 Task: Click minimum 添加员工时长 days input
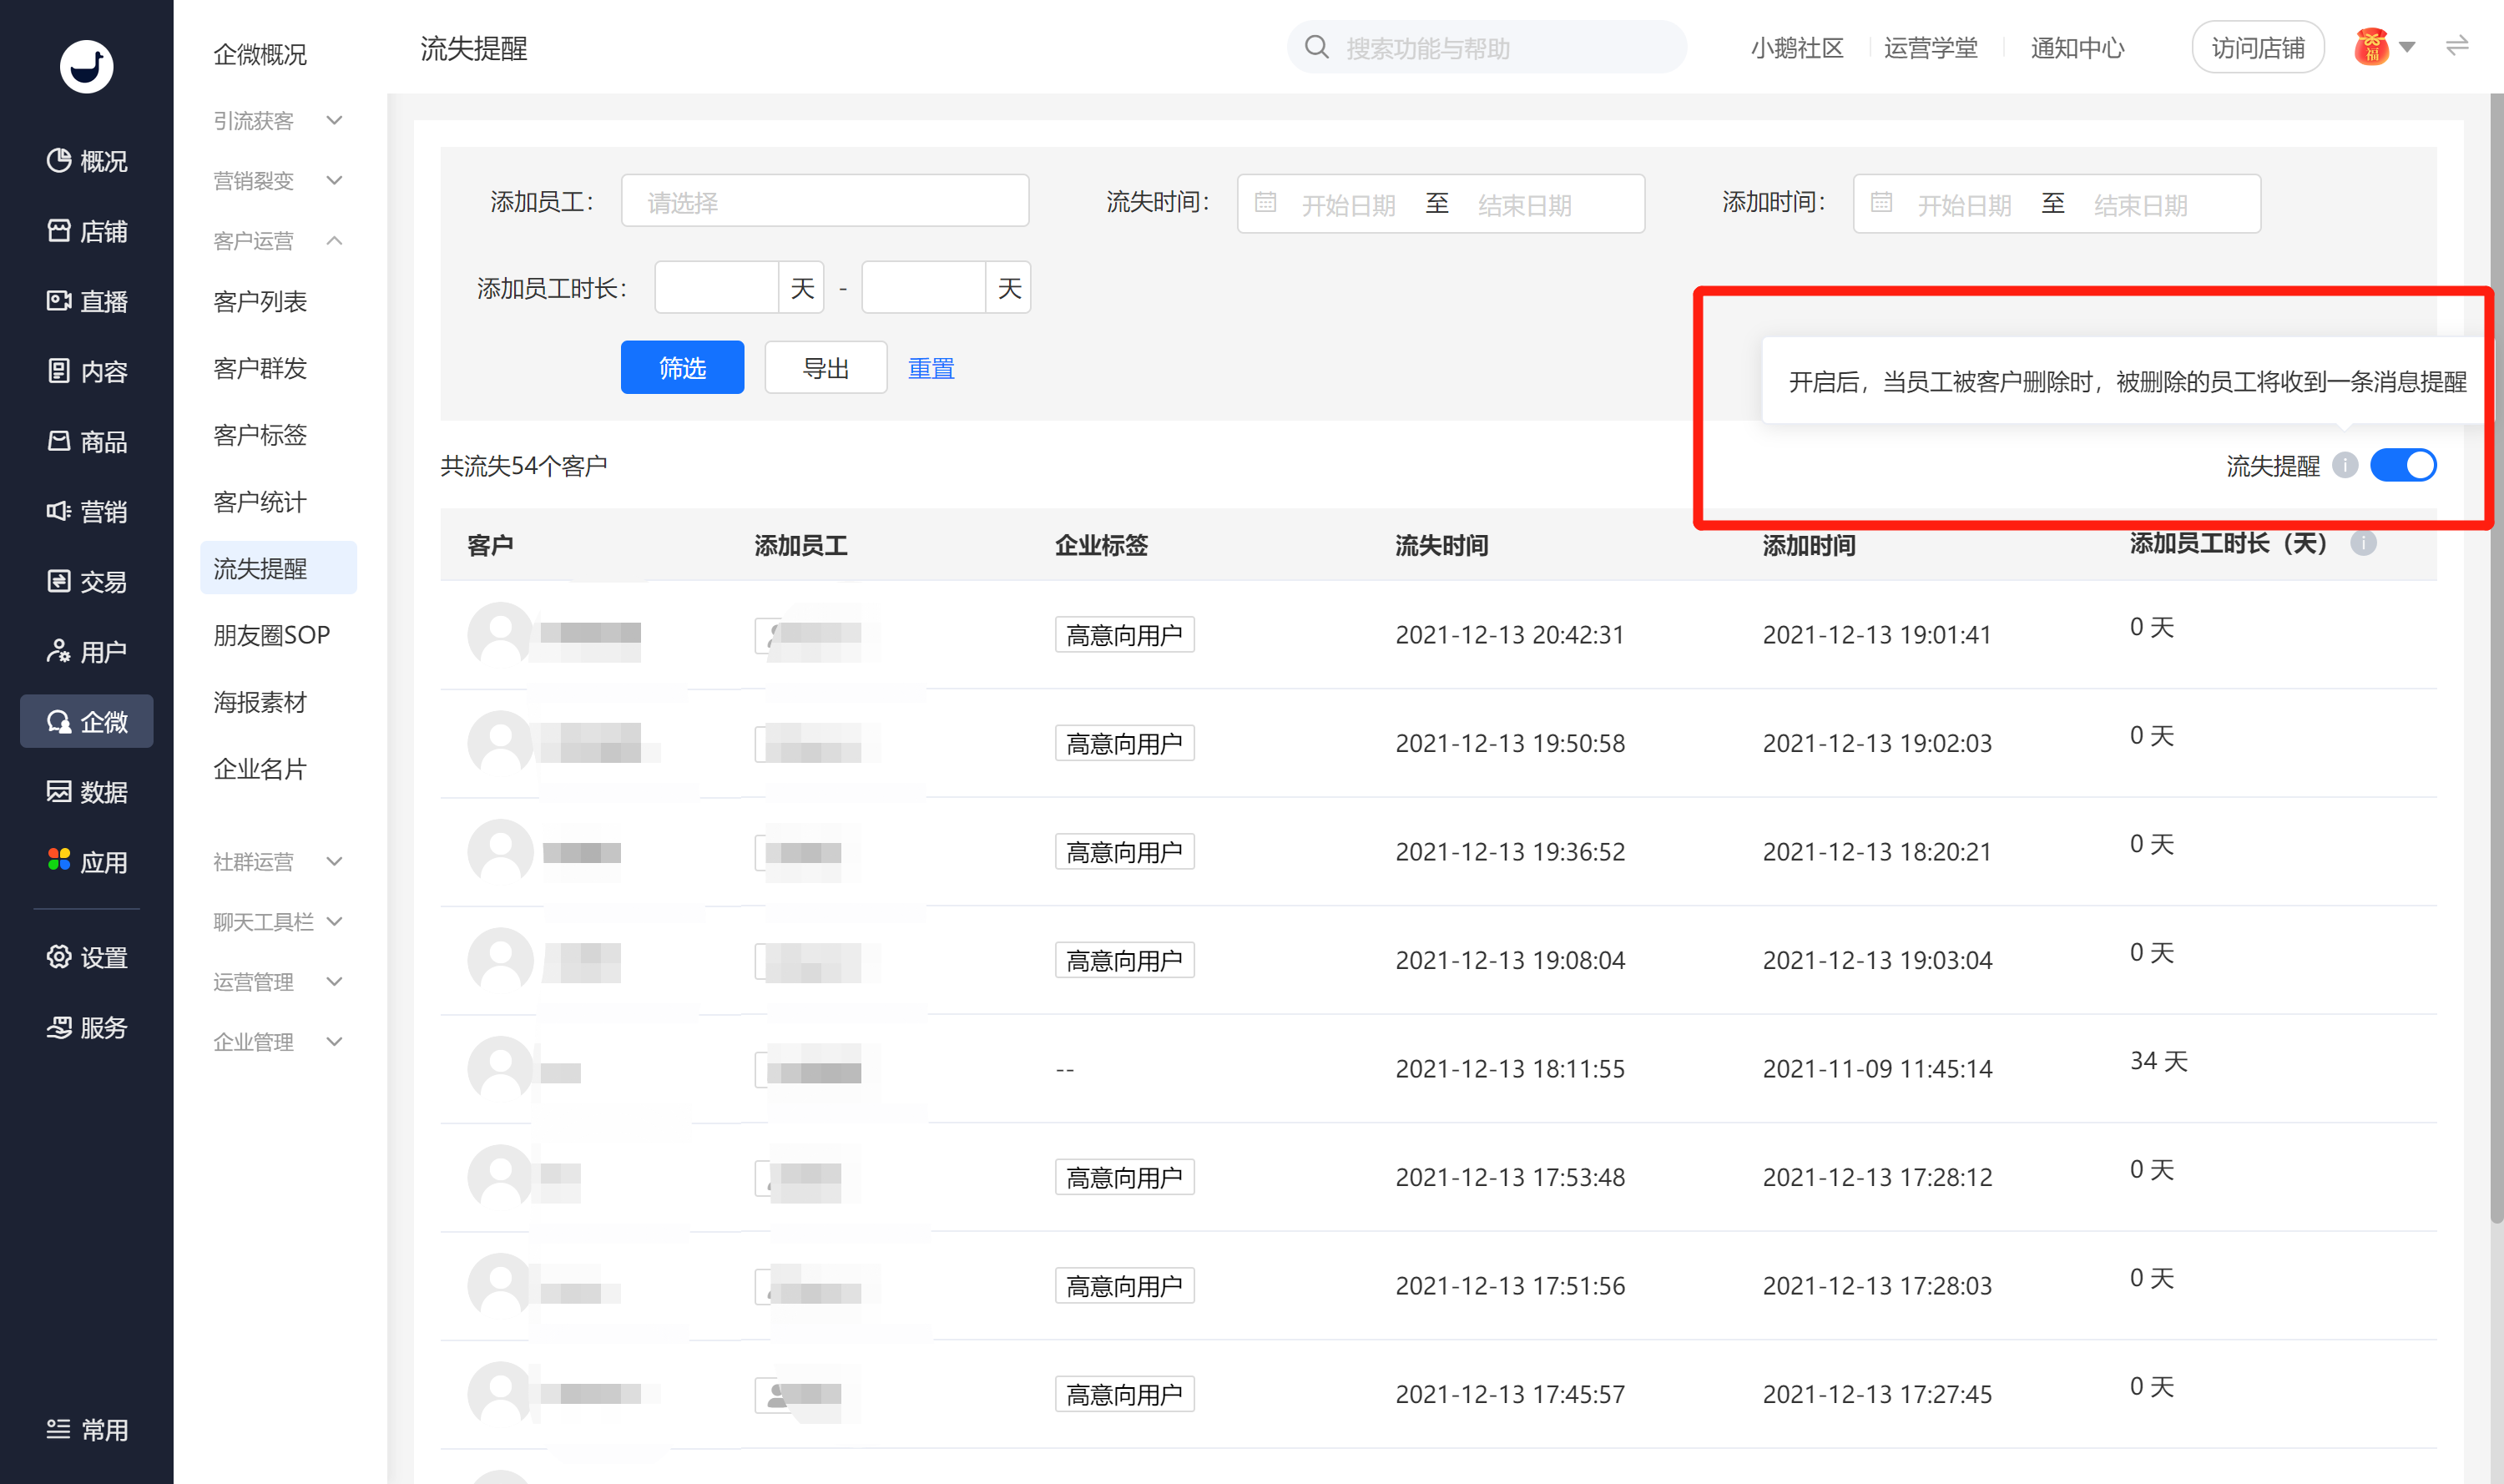717,288
